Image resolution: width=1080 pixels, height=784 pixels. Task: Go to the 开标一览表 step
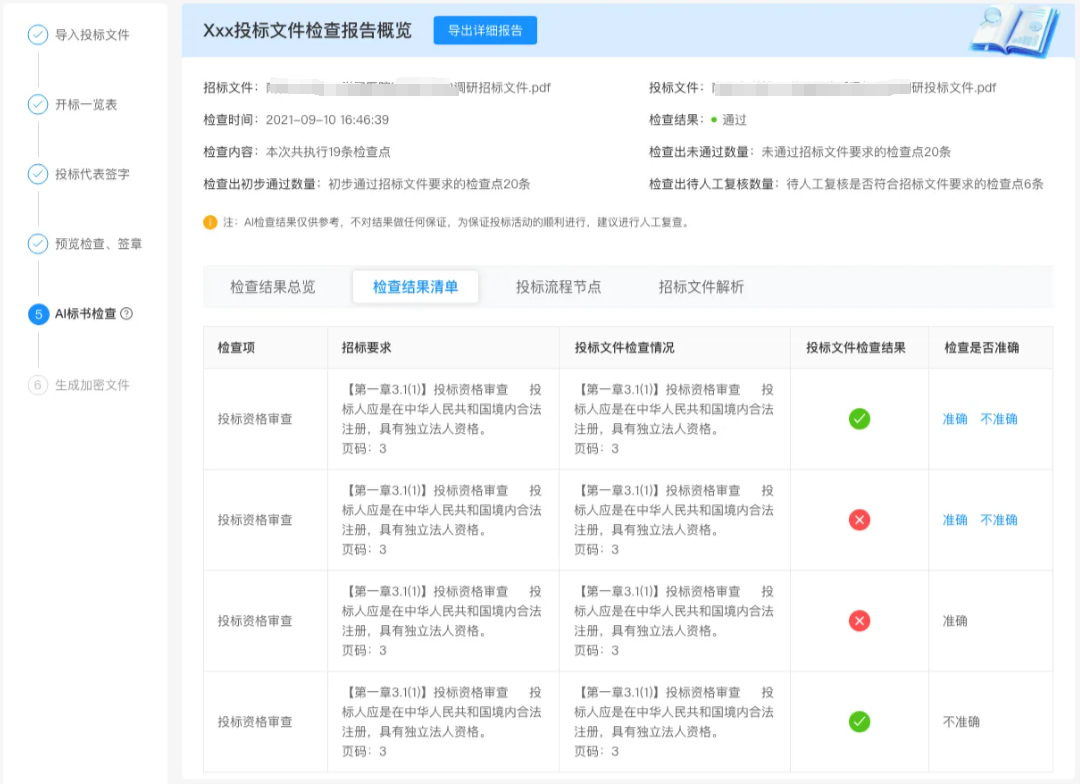tap(86, 104)
